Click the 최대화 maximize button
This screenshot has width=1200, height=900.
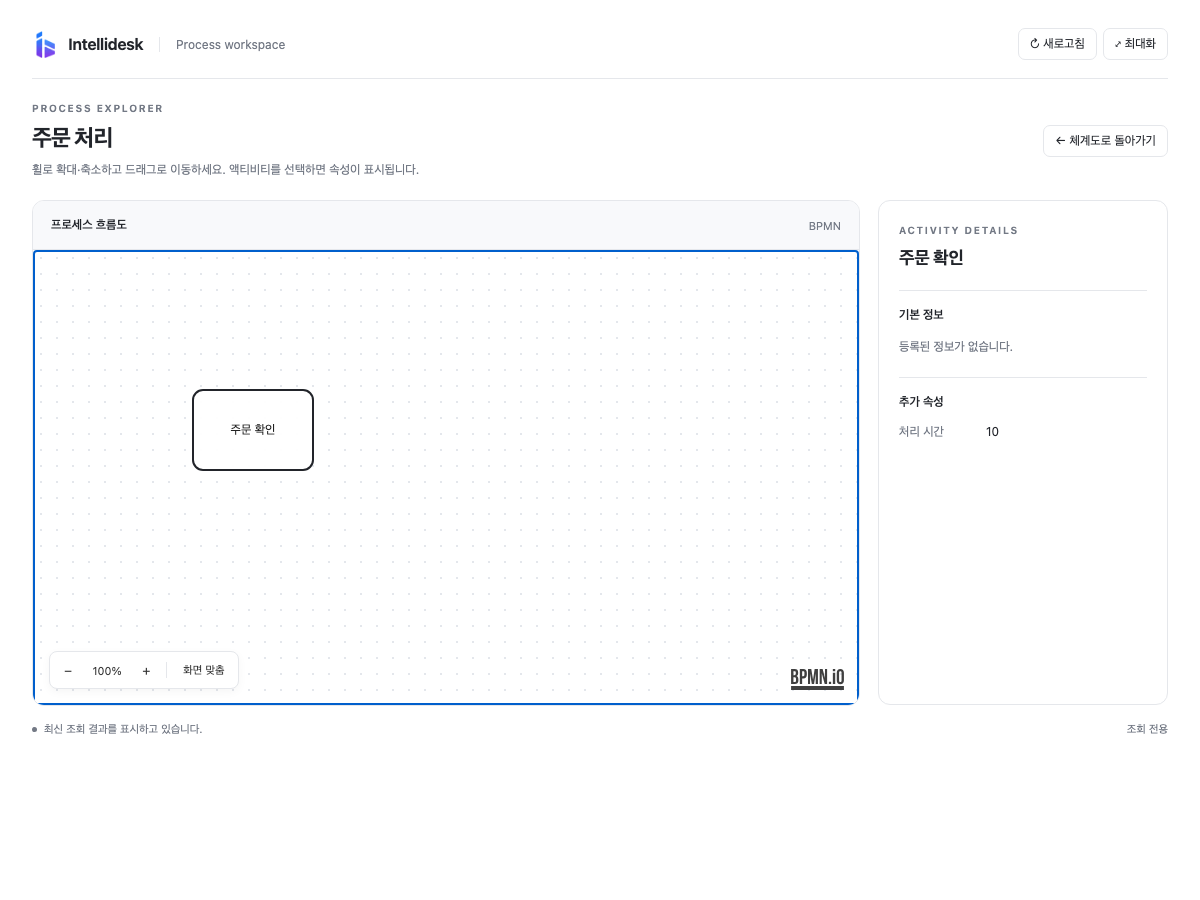[1135, 44]
